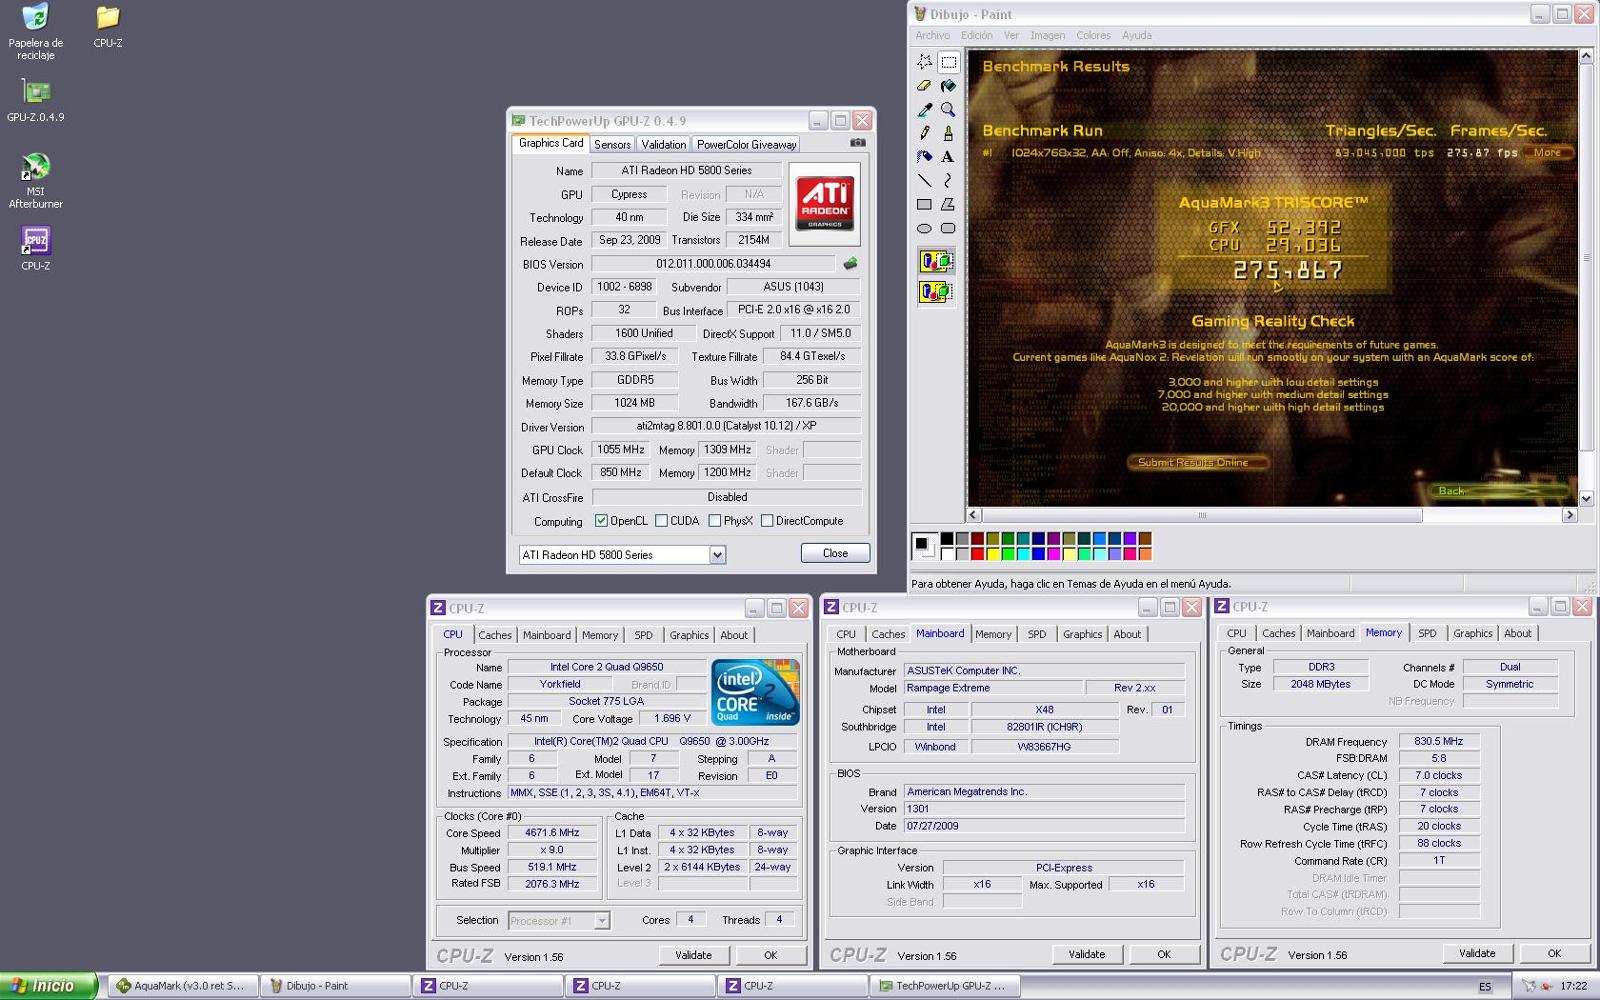Click the Inicio start button
This screenshot has width=1600, height=1000.
pos(48,986)
